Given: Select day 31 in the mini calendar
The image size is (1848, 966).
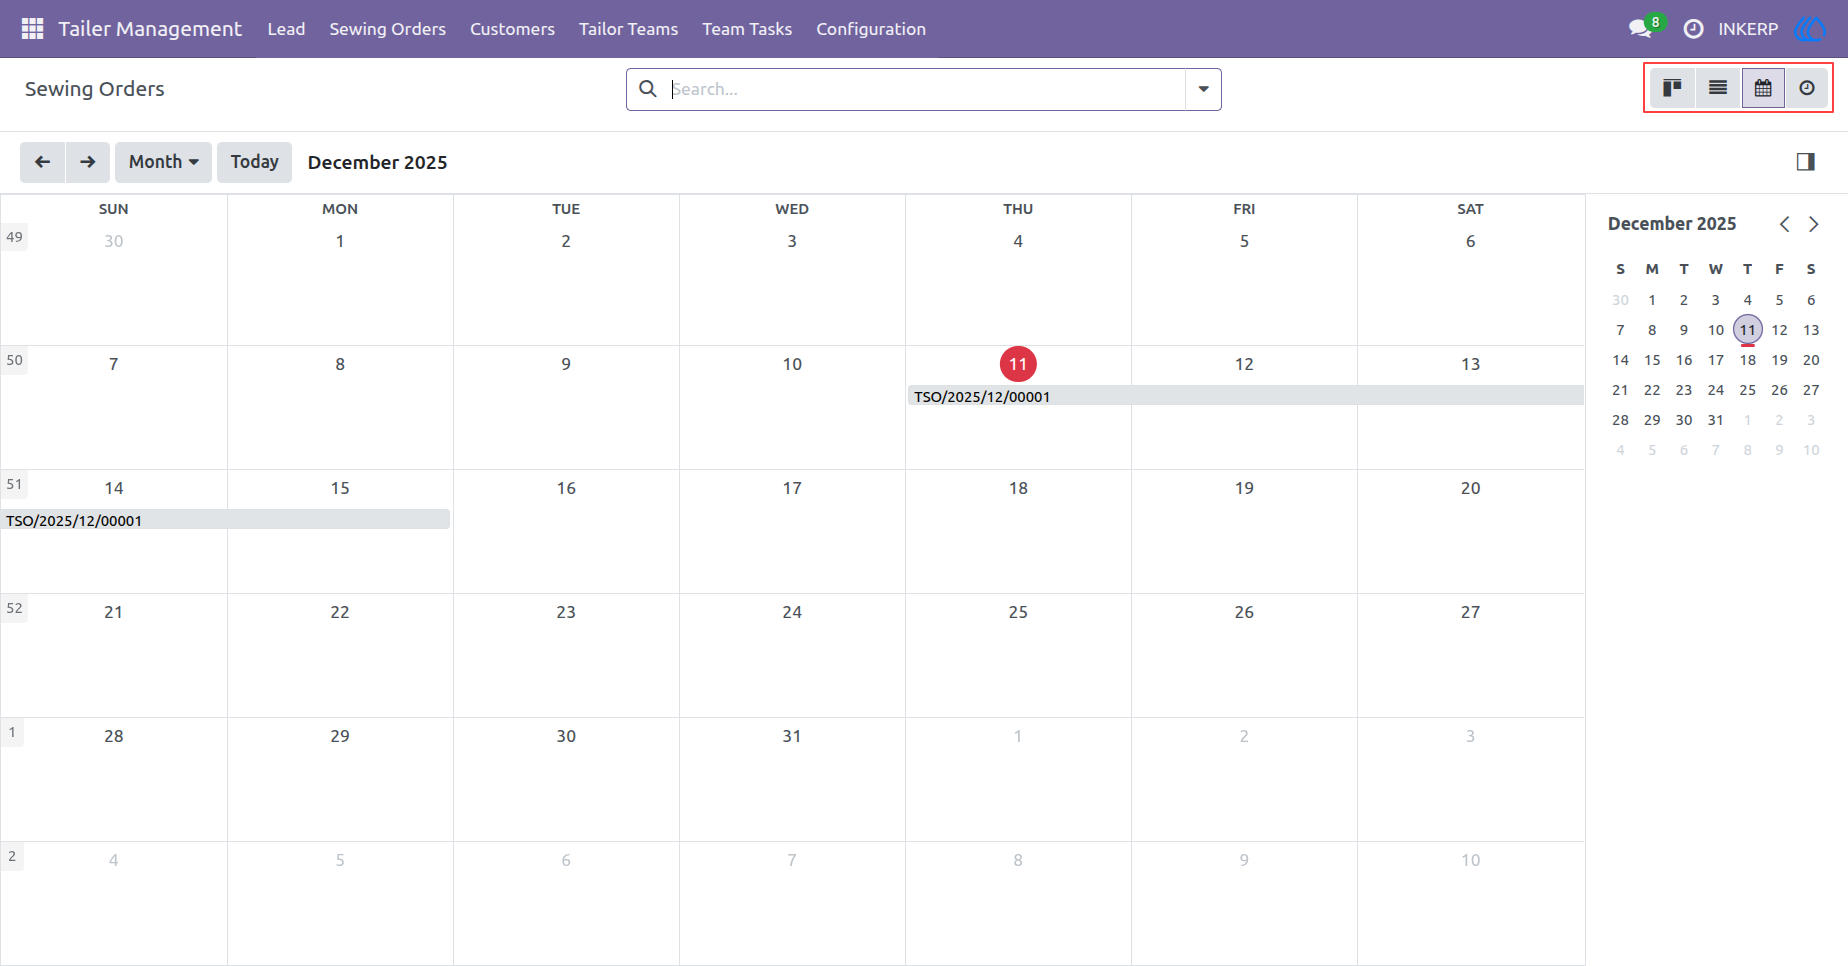Looking at the screenshot, I should tap(1715, 420).
